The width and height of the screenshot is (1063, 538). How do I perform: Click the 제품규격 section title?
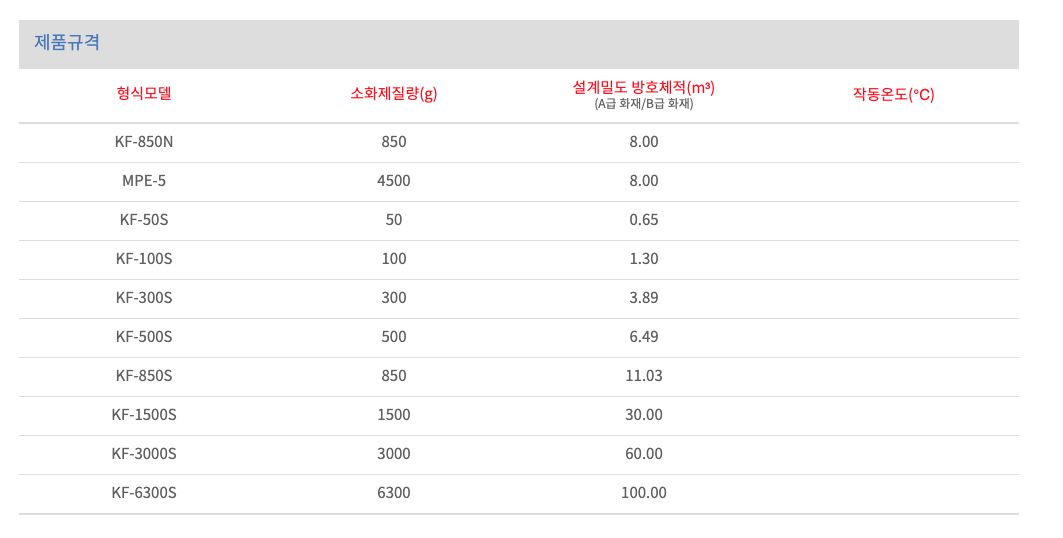(67, 43)
